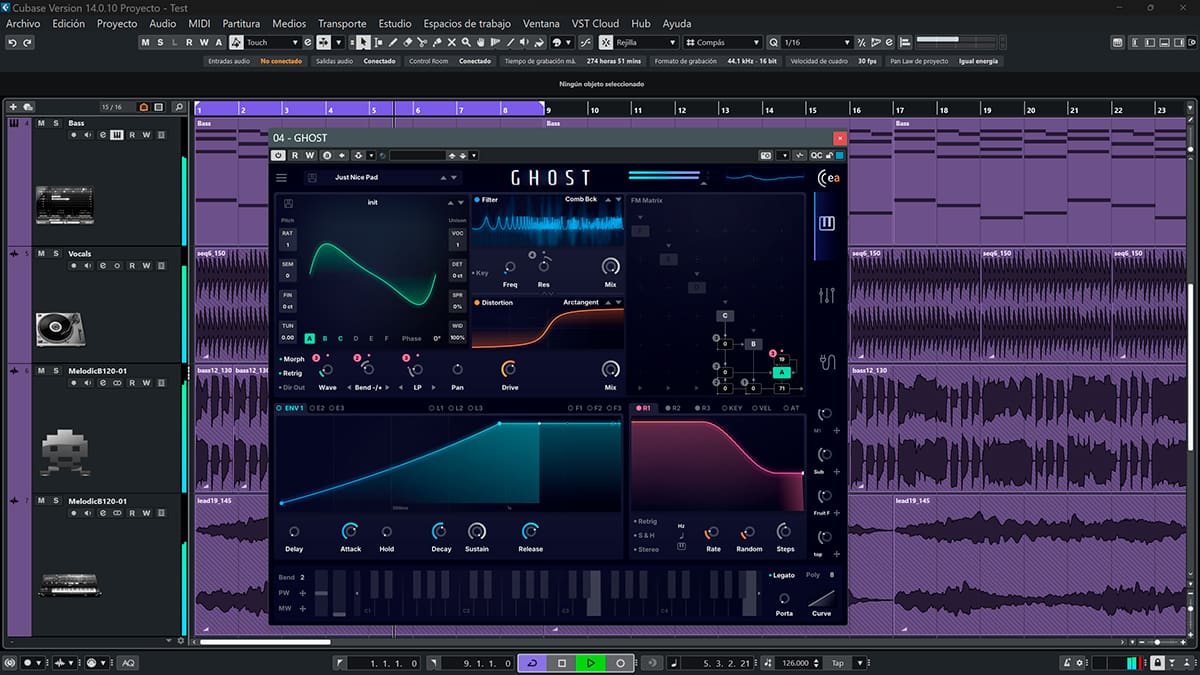Screen dimensions: 1200x675
Task: Open the Ghost mixer sliders page
Action: coord(827,295)
